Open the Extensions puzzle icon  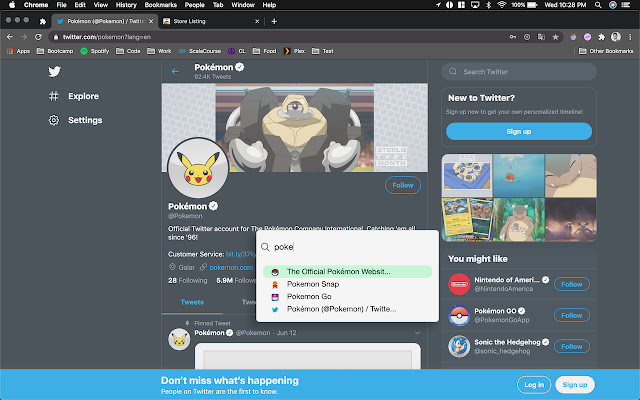[602, 37]
